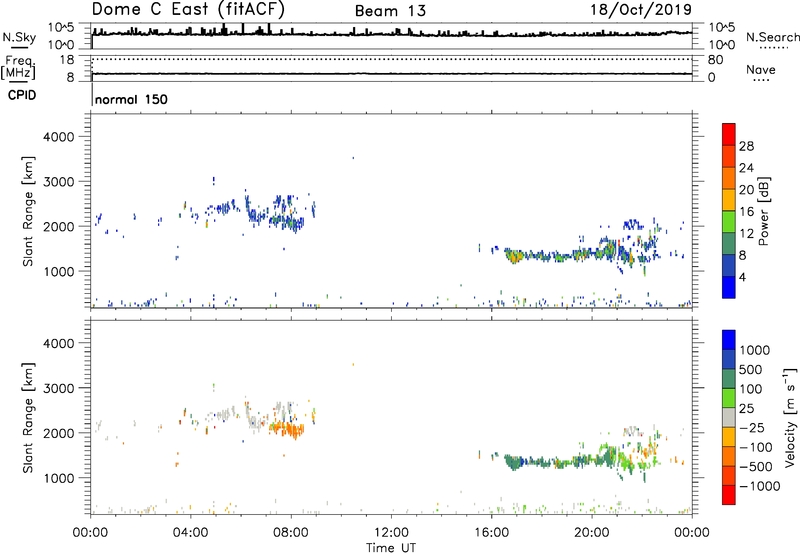Pick the bright blue bottom Power color segment

(729, 287)
